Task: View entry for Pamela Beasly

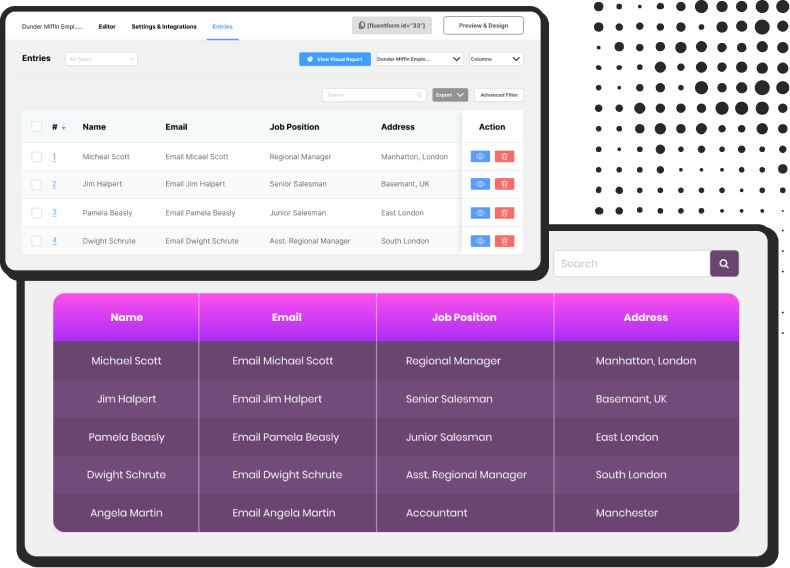Action: click(x=480, y=213)
